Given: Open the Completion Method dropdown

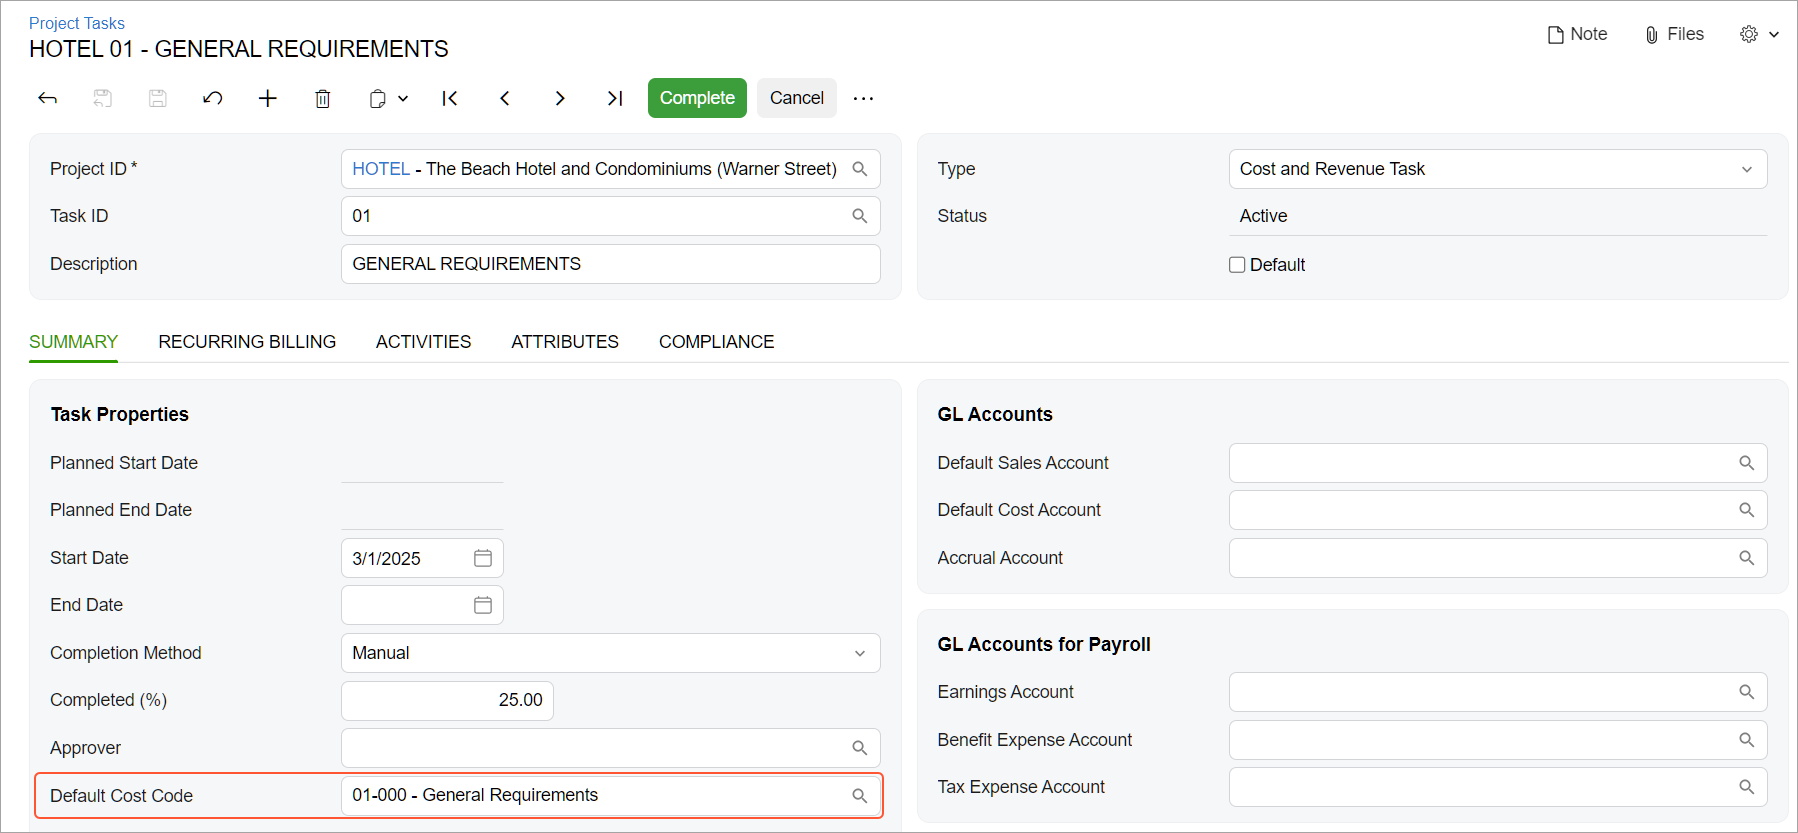Looking at the screenshot, I should pyautogui.click(x=859, y=654).
